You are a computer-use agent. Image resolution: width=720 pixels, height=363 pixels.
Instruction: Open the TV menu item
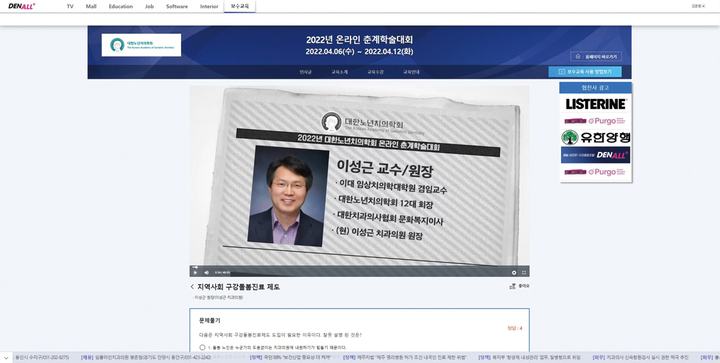pos(70,6)
